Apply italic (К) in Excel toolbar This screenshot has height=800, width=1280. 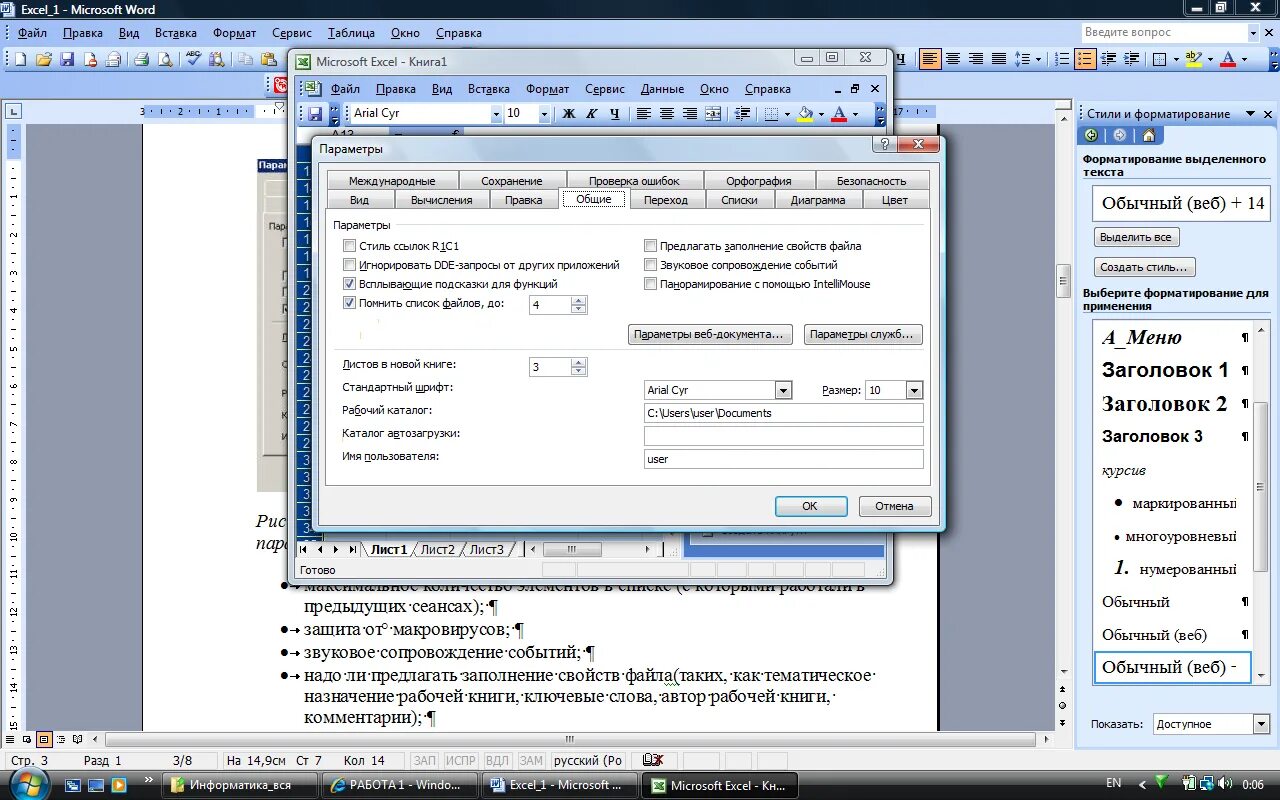tap(592, 114)
